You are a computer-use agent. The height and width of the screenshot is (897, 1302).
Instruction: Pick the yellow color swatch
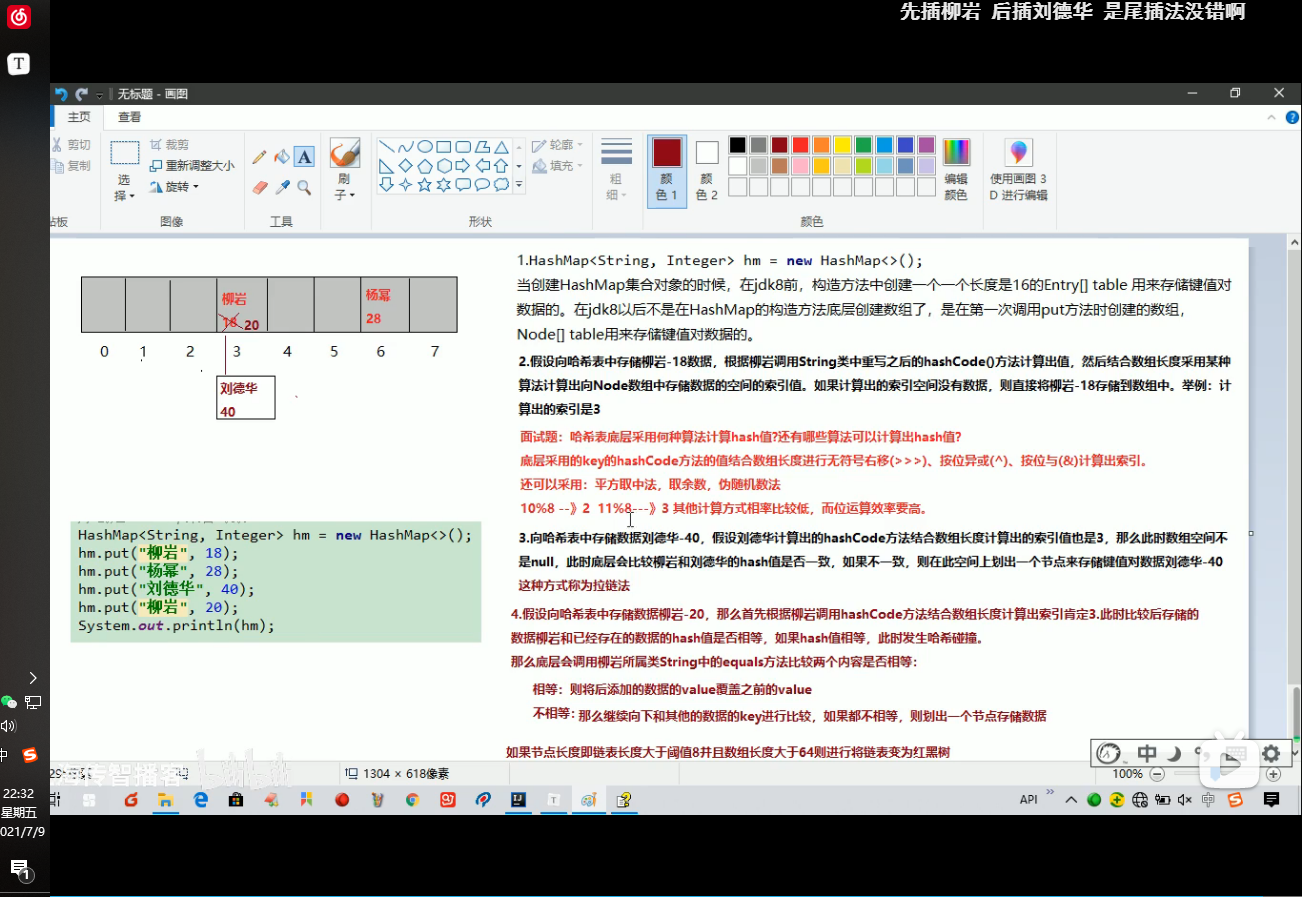(842, 145)
